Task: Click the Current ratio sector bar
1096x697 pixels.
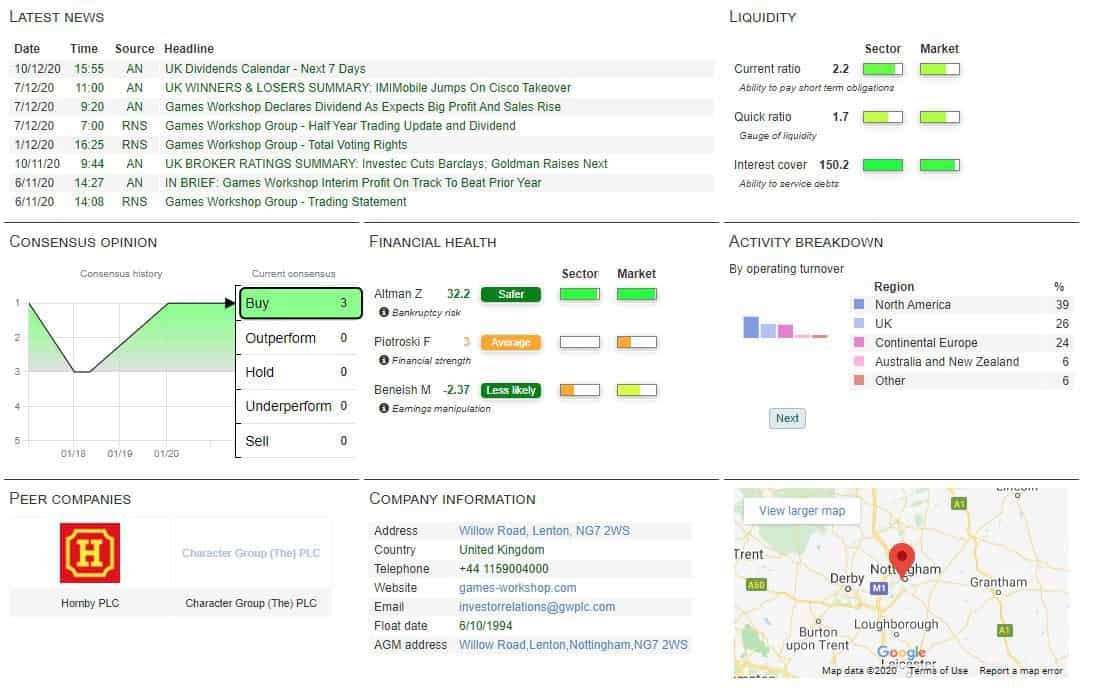Action: [883, 69]
